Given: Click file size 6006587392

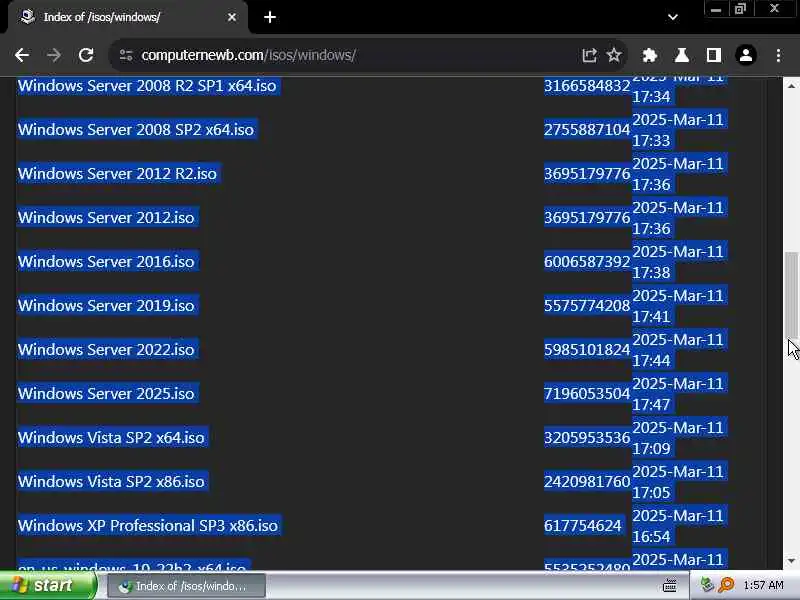Looking at the screenshot, I should 587,261.
